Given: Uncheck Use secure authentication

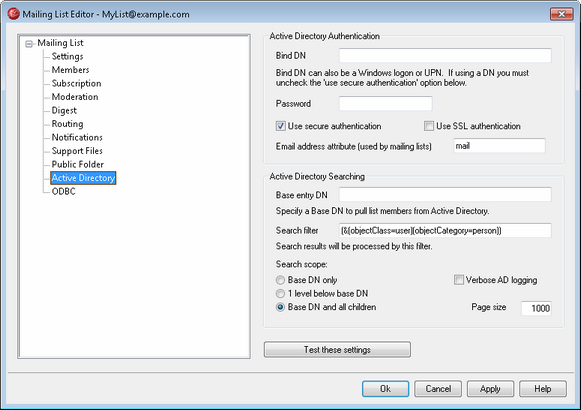Looking at the screenshot, I should coord(280,126).
